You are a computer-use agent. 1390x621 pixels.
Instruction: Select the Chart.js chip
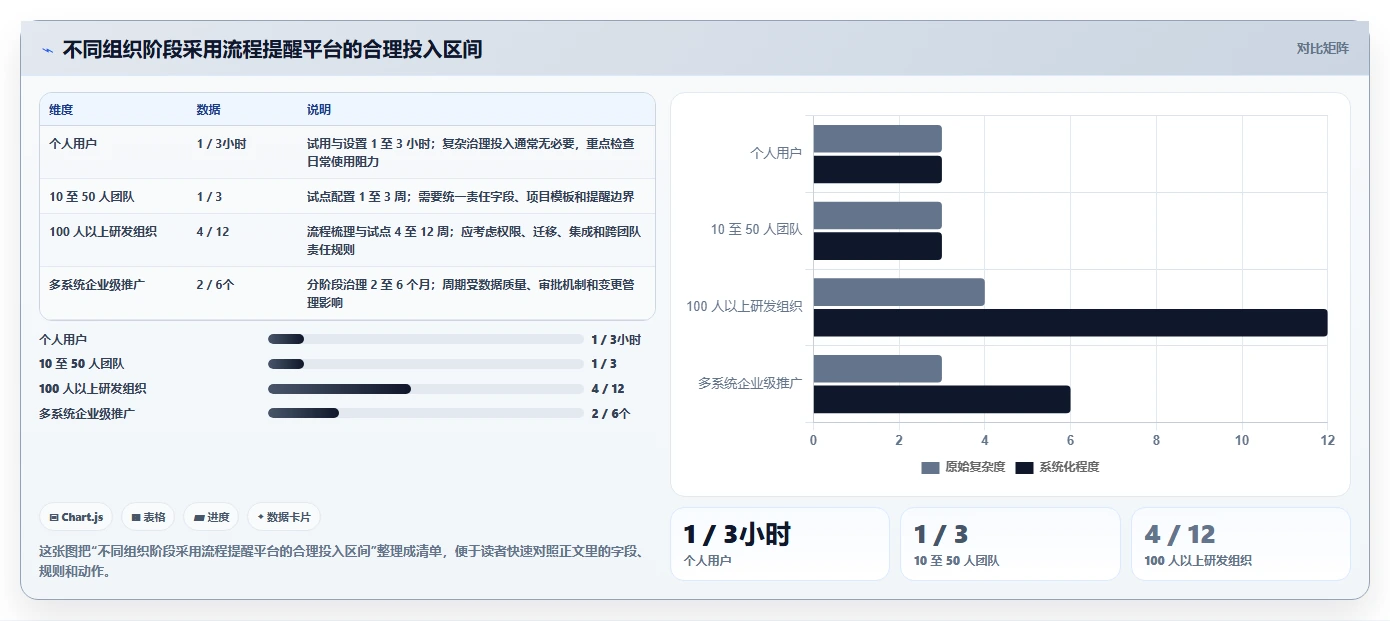[77, 517]
